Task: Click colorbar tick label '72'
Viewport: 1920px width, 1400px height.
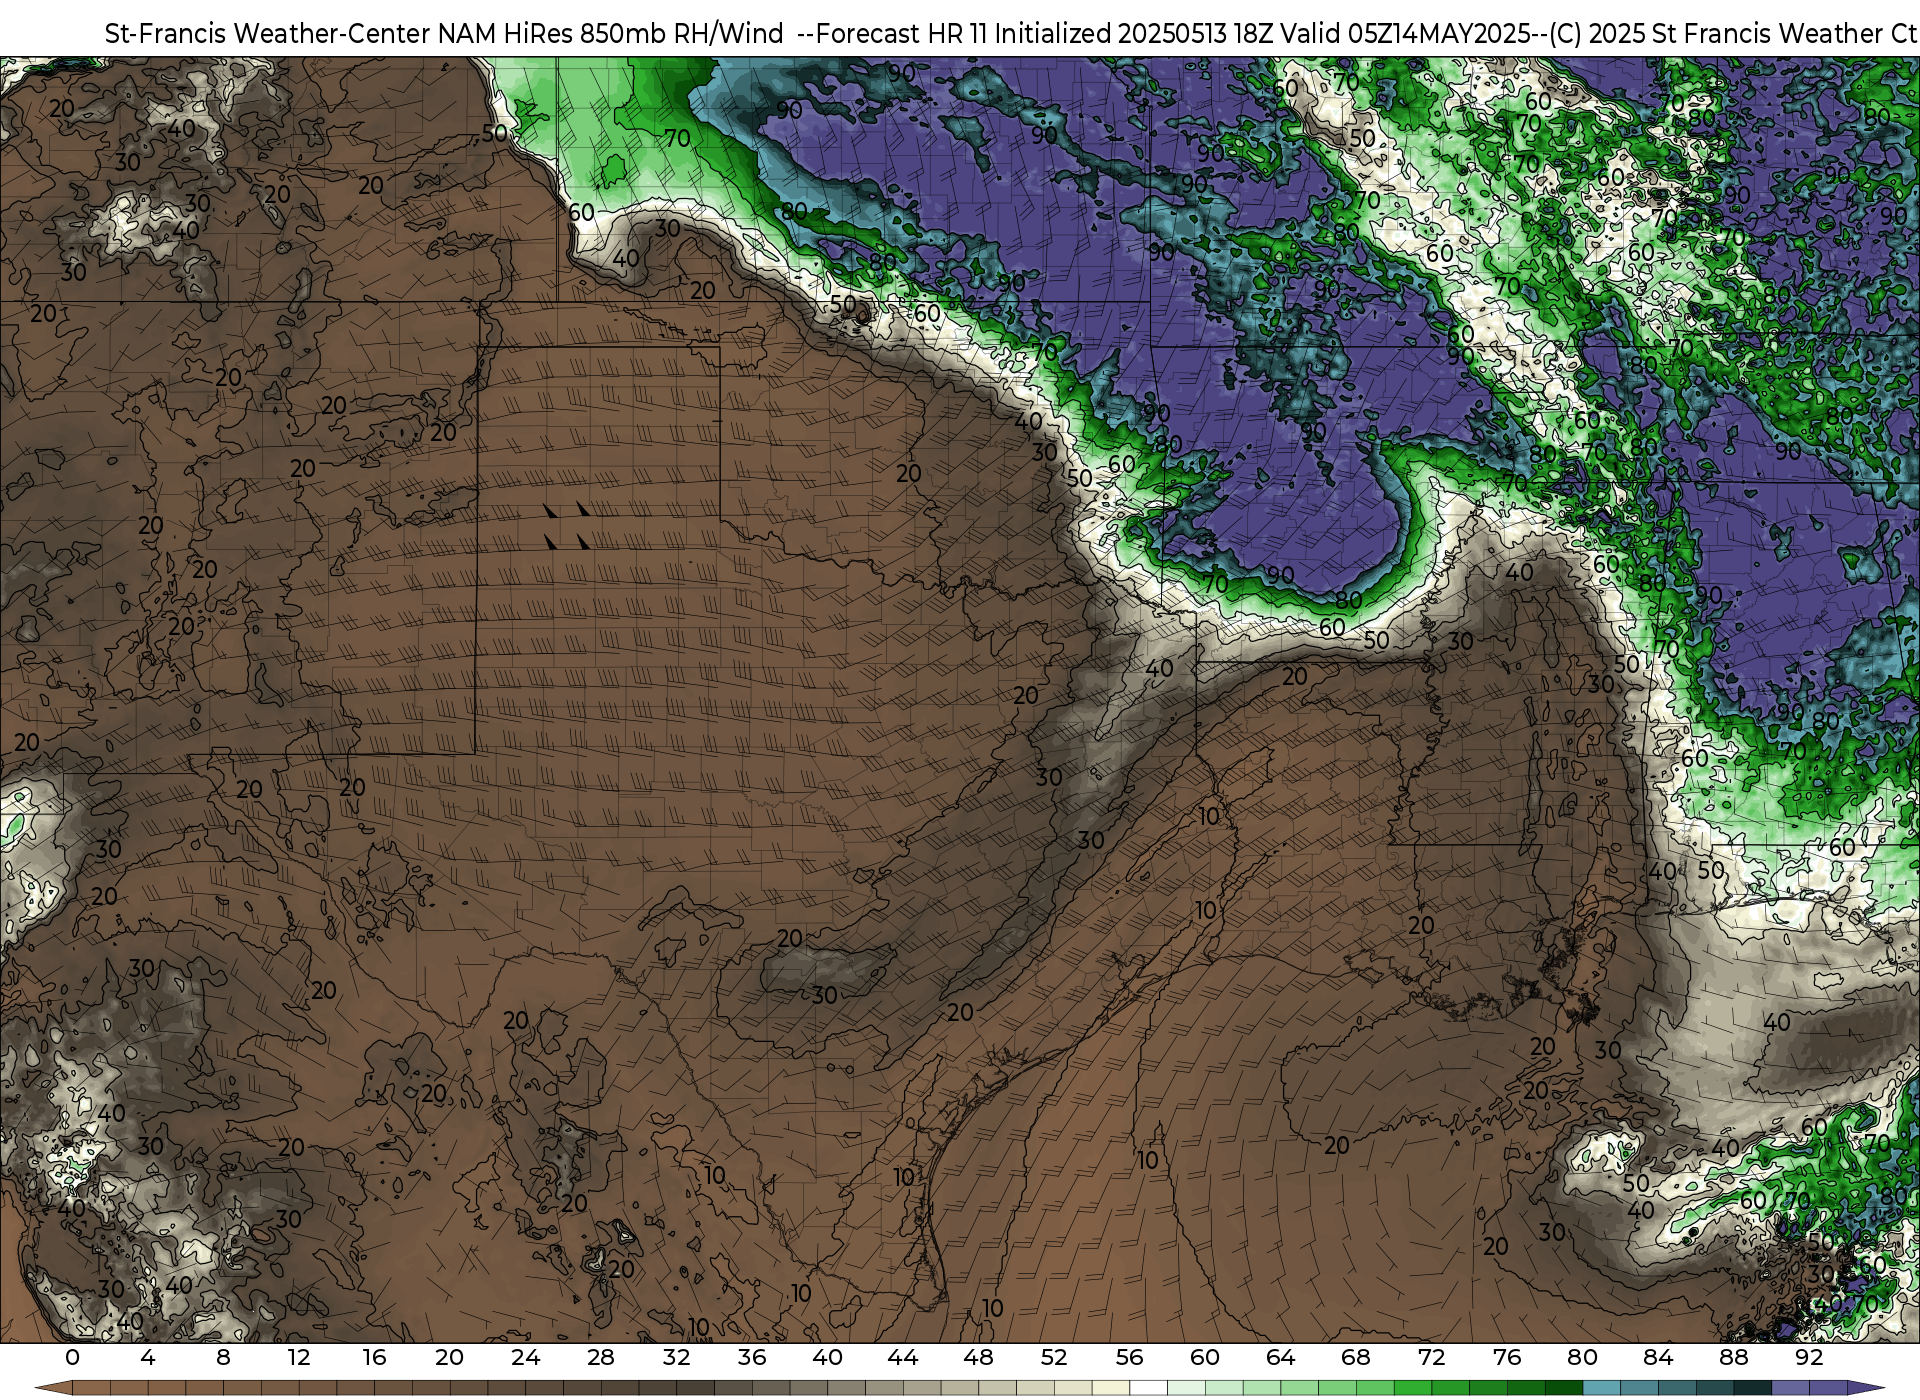Action: pyautogui.click(x=1431, y=1357)
